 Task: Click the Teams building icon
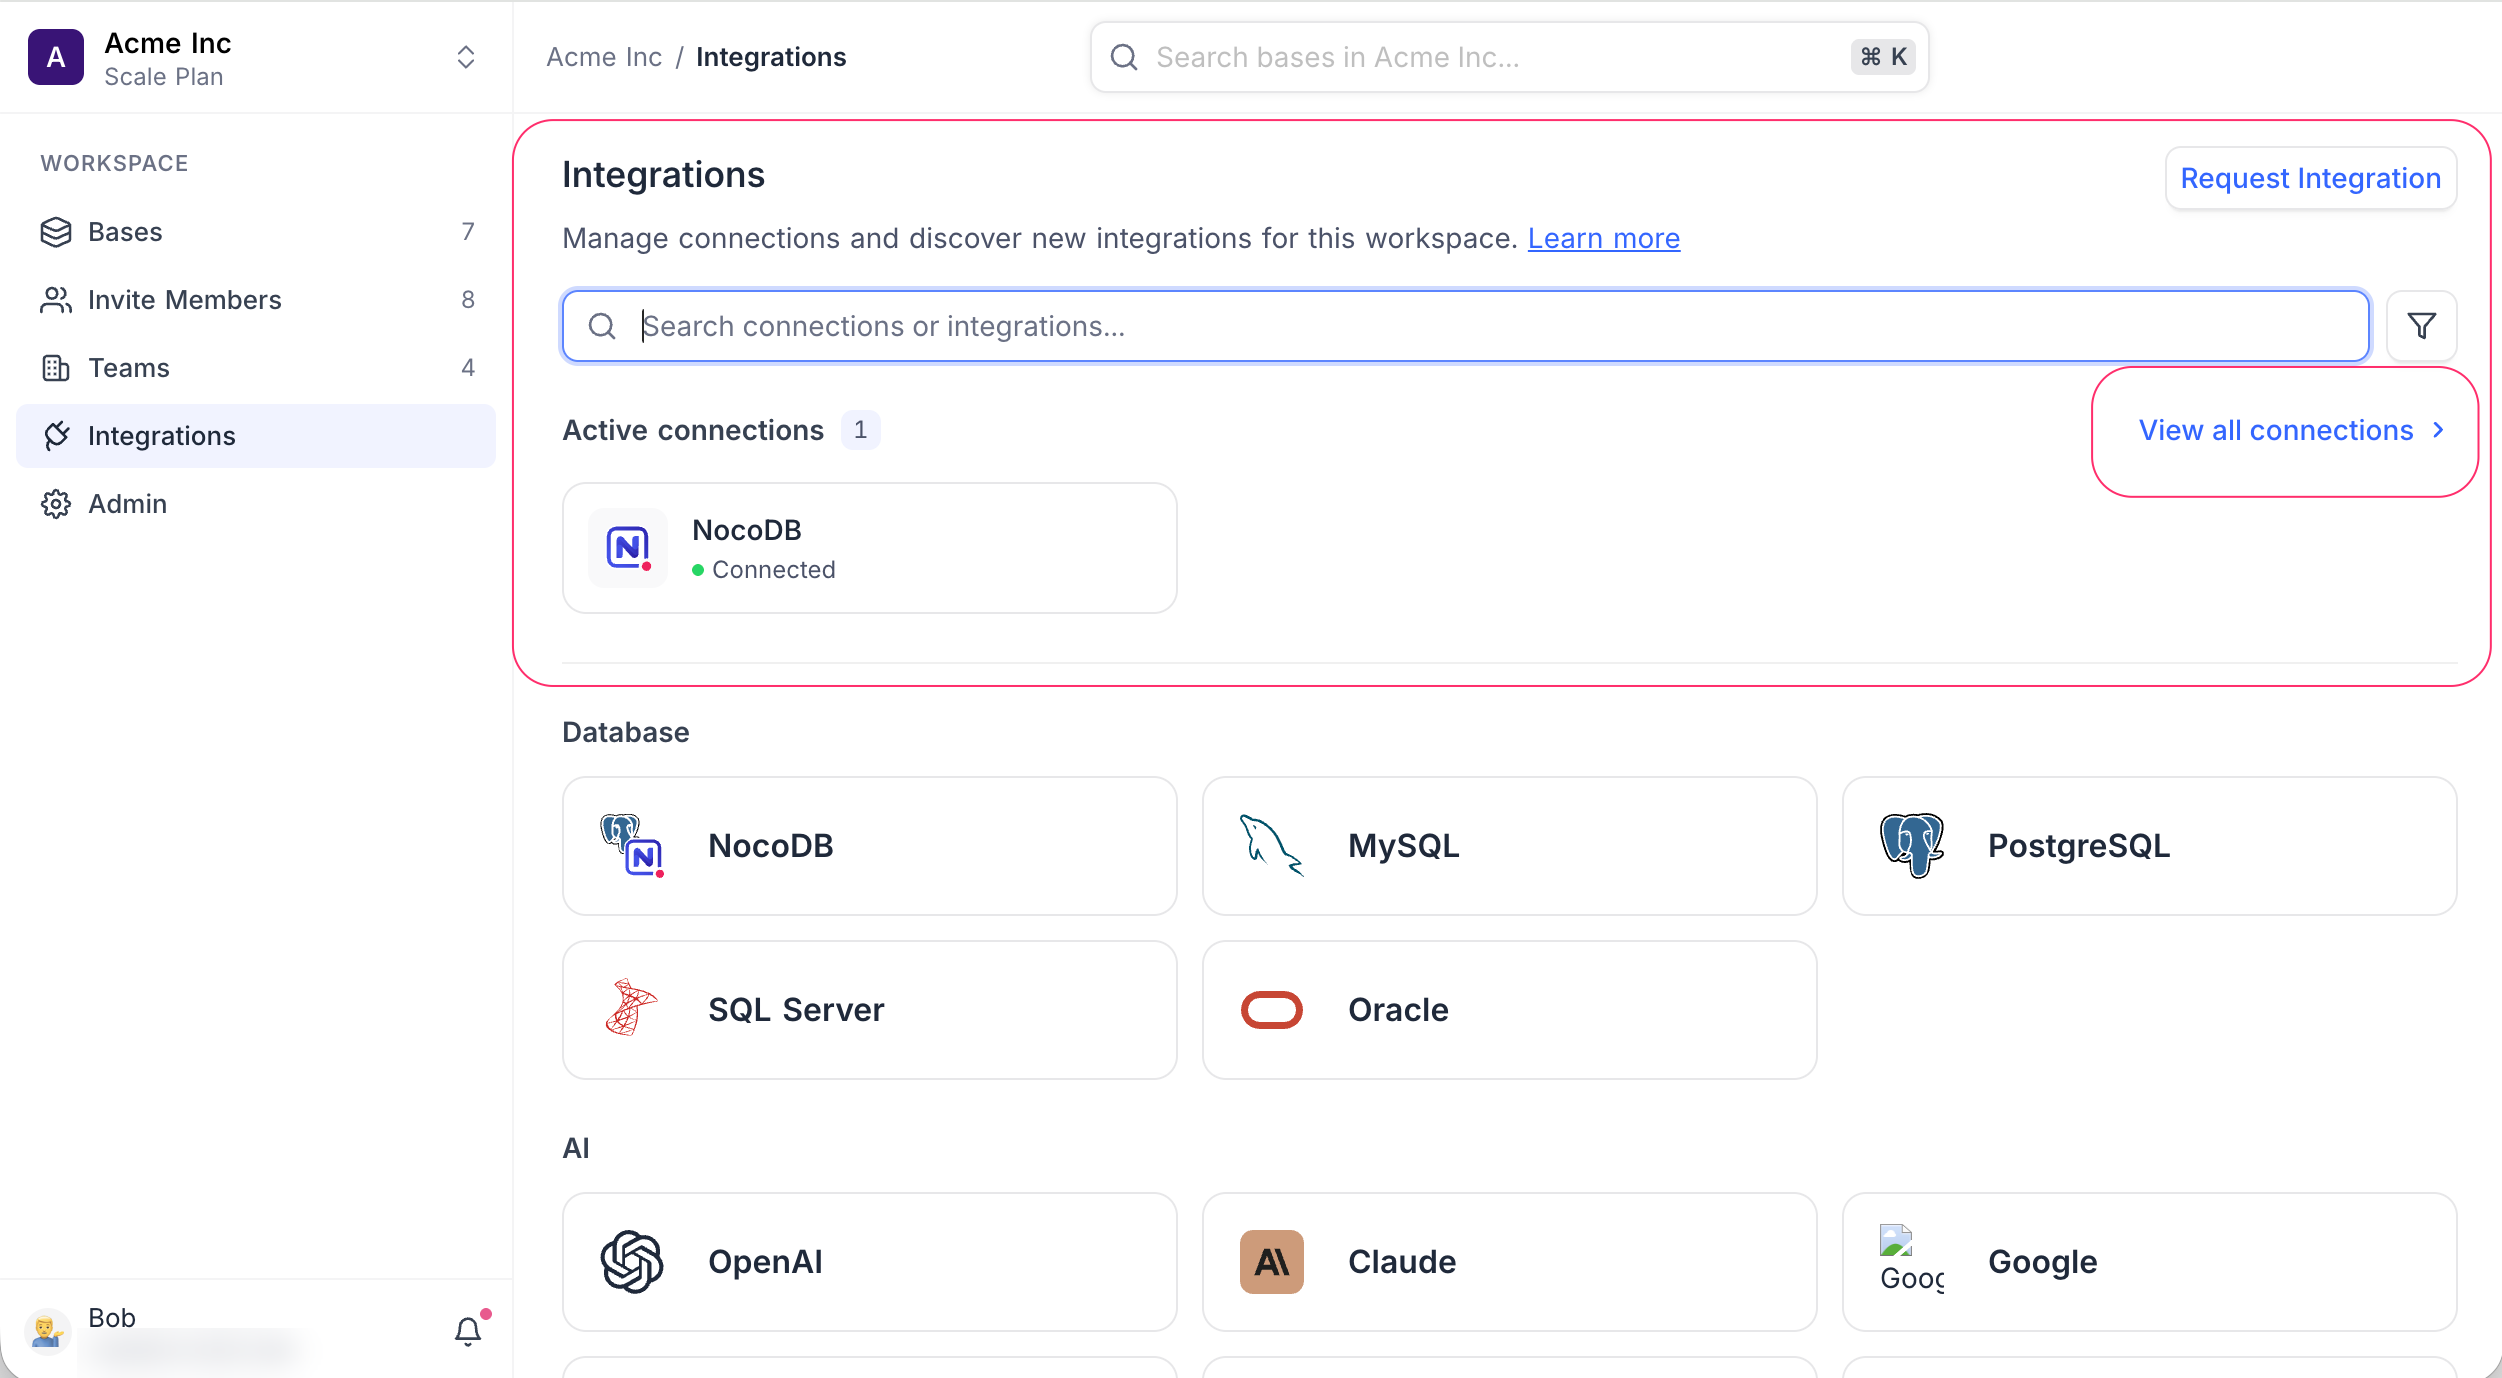coord(56,368)
